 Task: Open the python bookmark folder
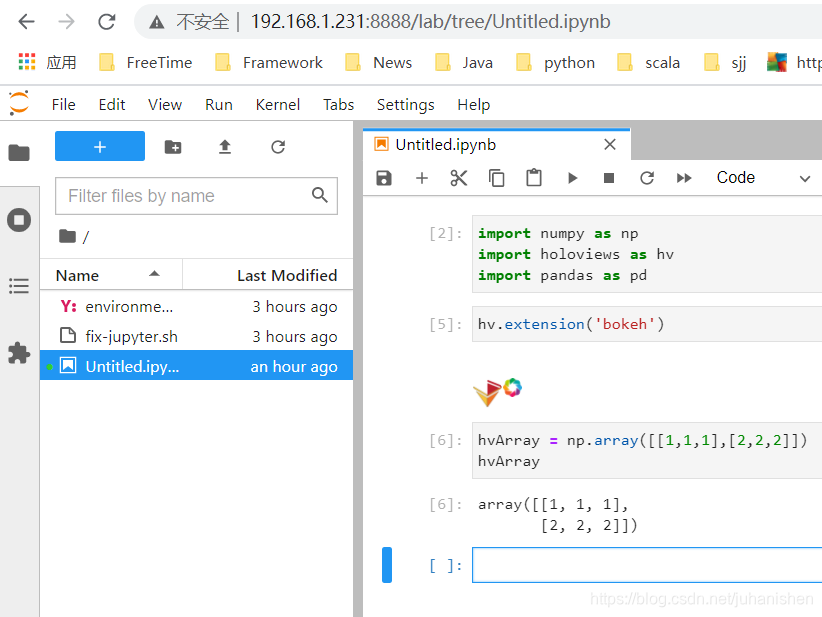click(555, 62)
